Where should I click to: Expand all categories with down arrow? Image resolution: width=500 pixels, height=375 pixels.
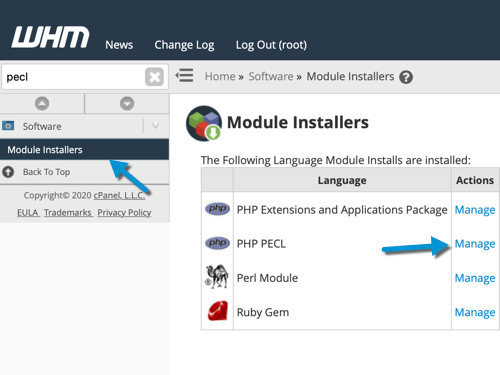click(x=127, y=104)
